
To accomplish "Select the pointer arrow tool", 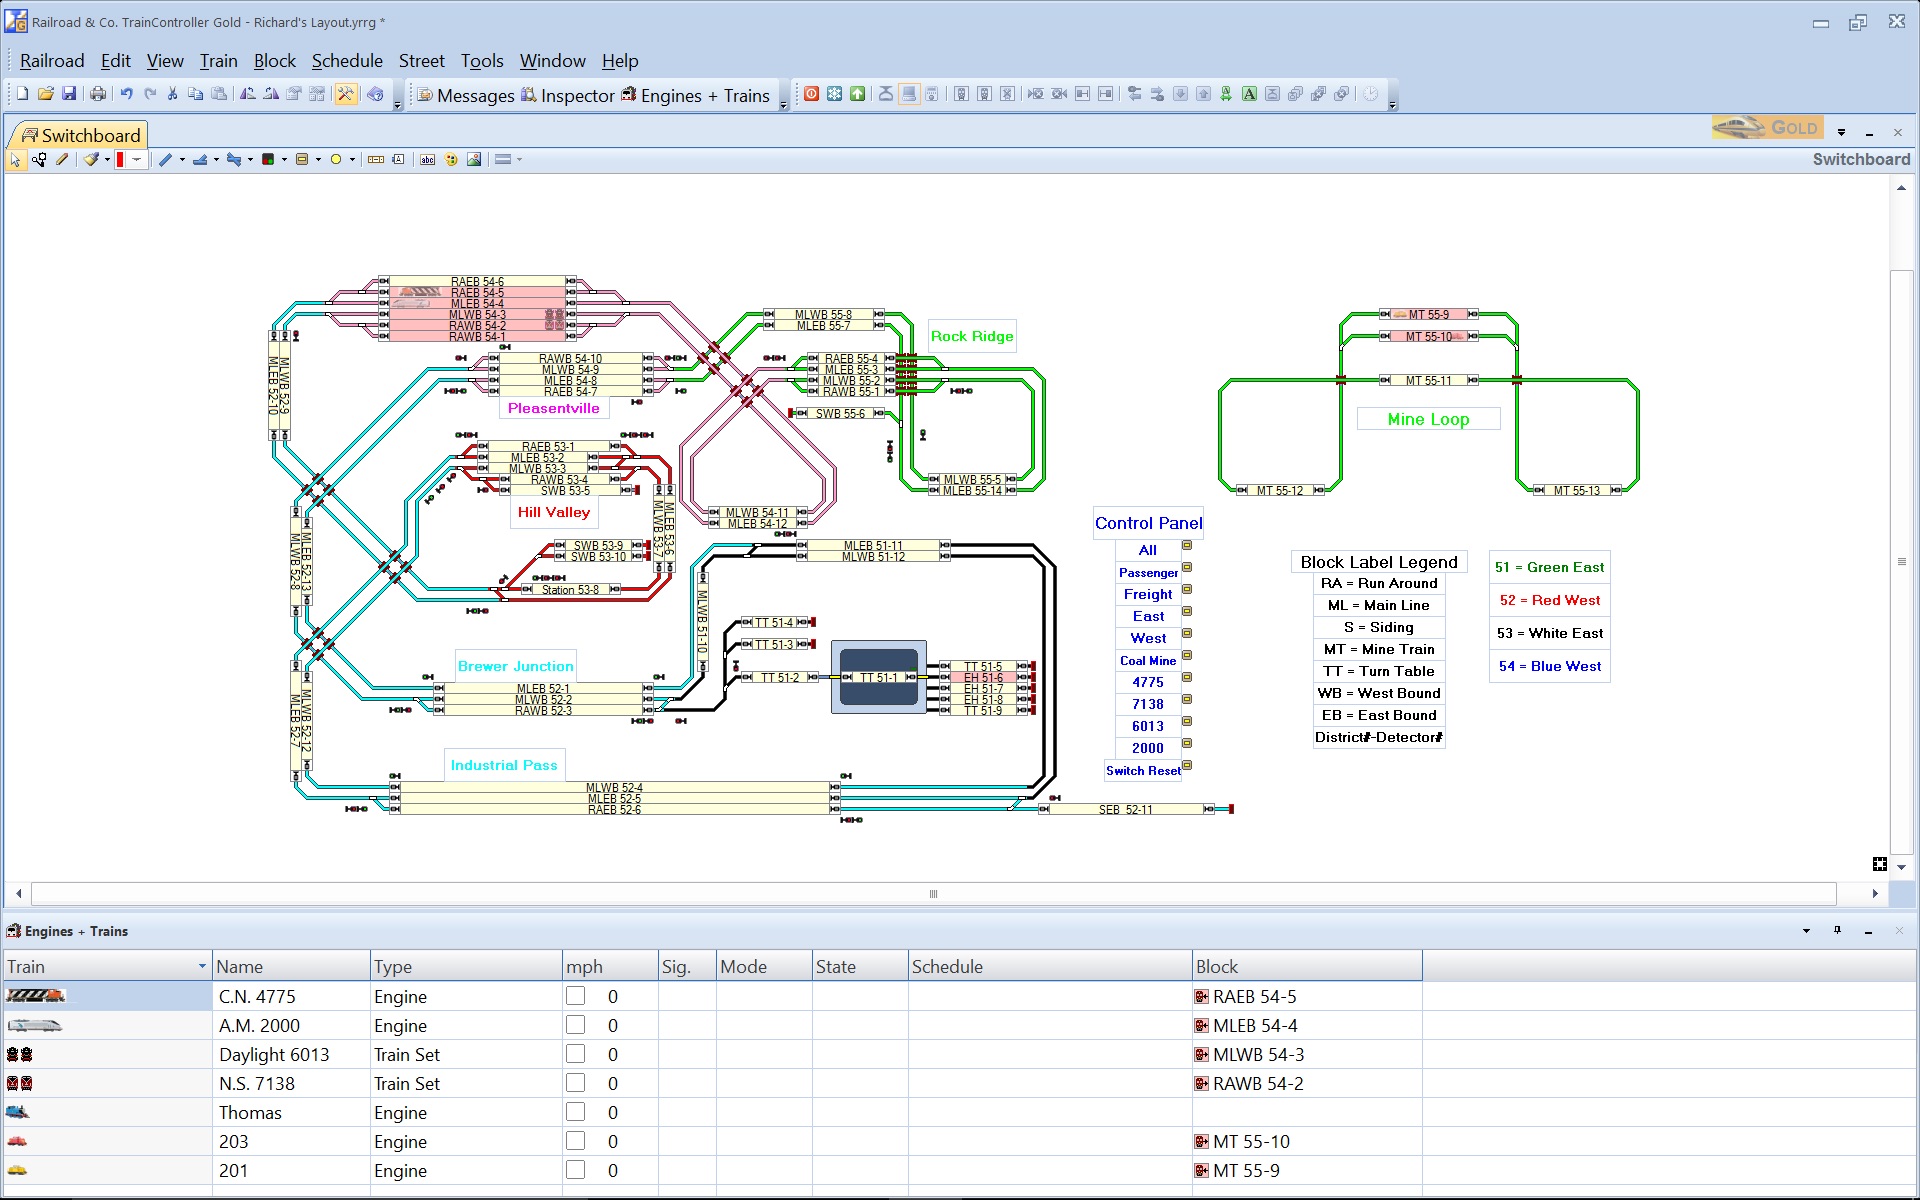I will (16, 159).
